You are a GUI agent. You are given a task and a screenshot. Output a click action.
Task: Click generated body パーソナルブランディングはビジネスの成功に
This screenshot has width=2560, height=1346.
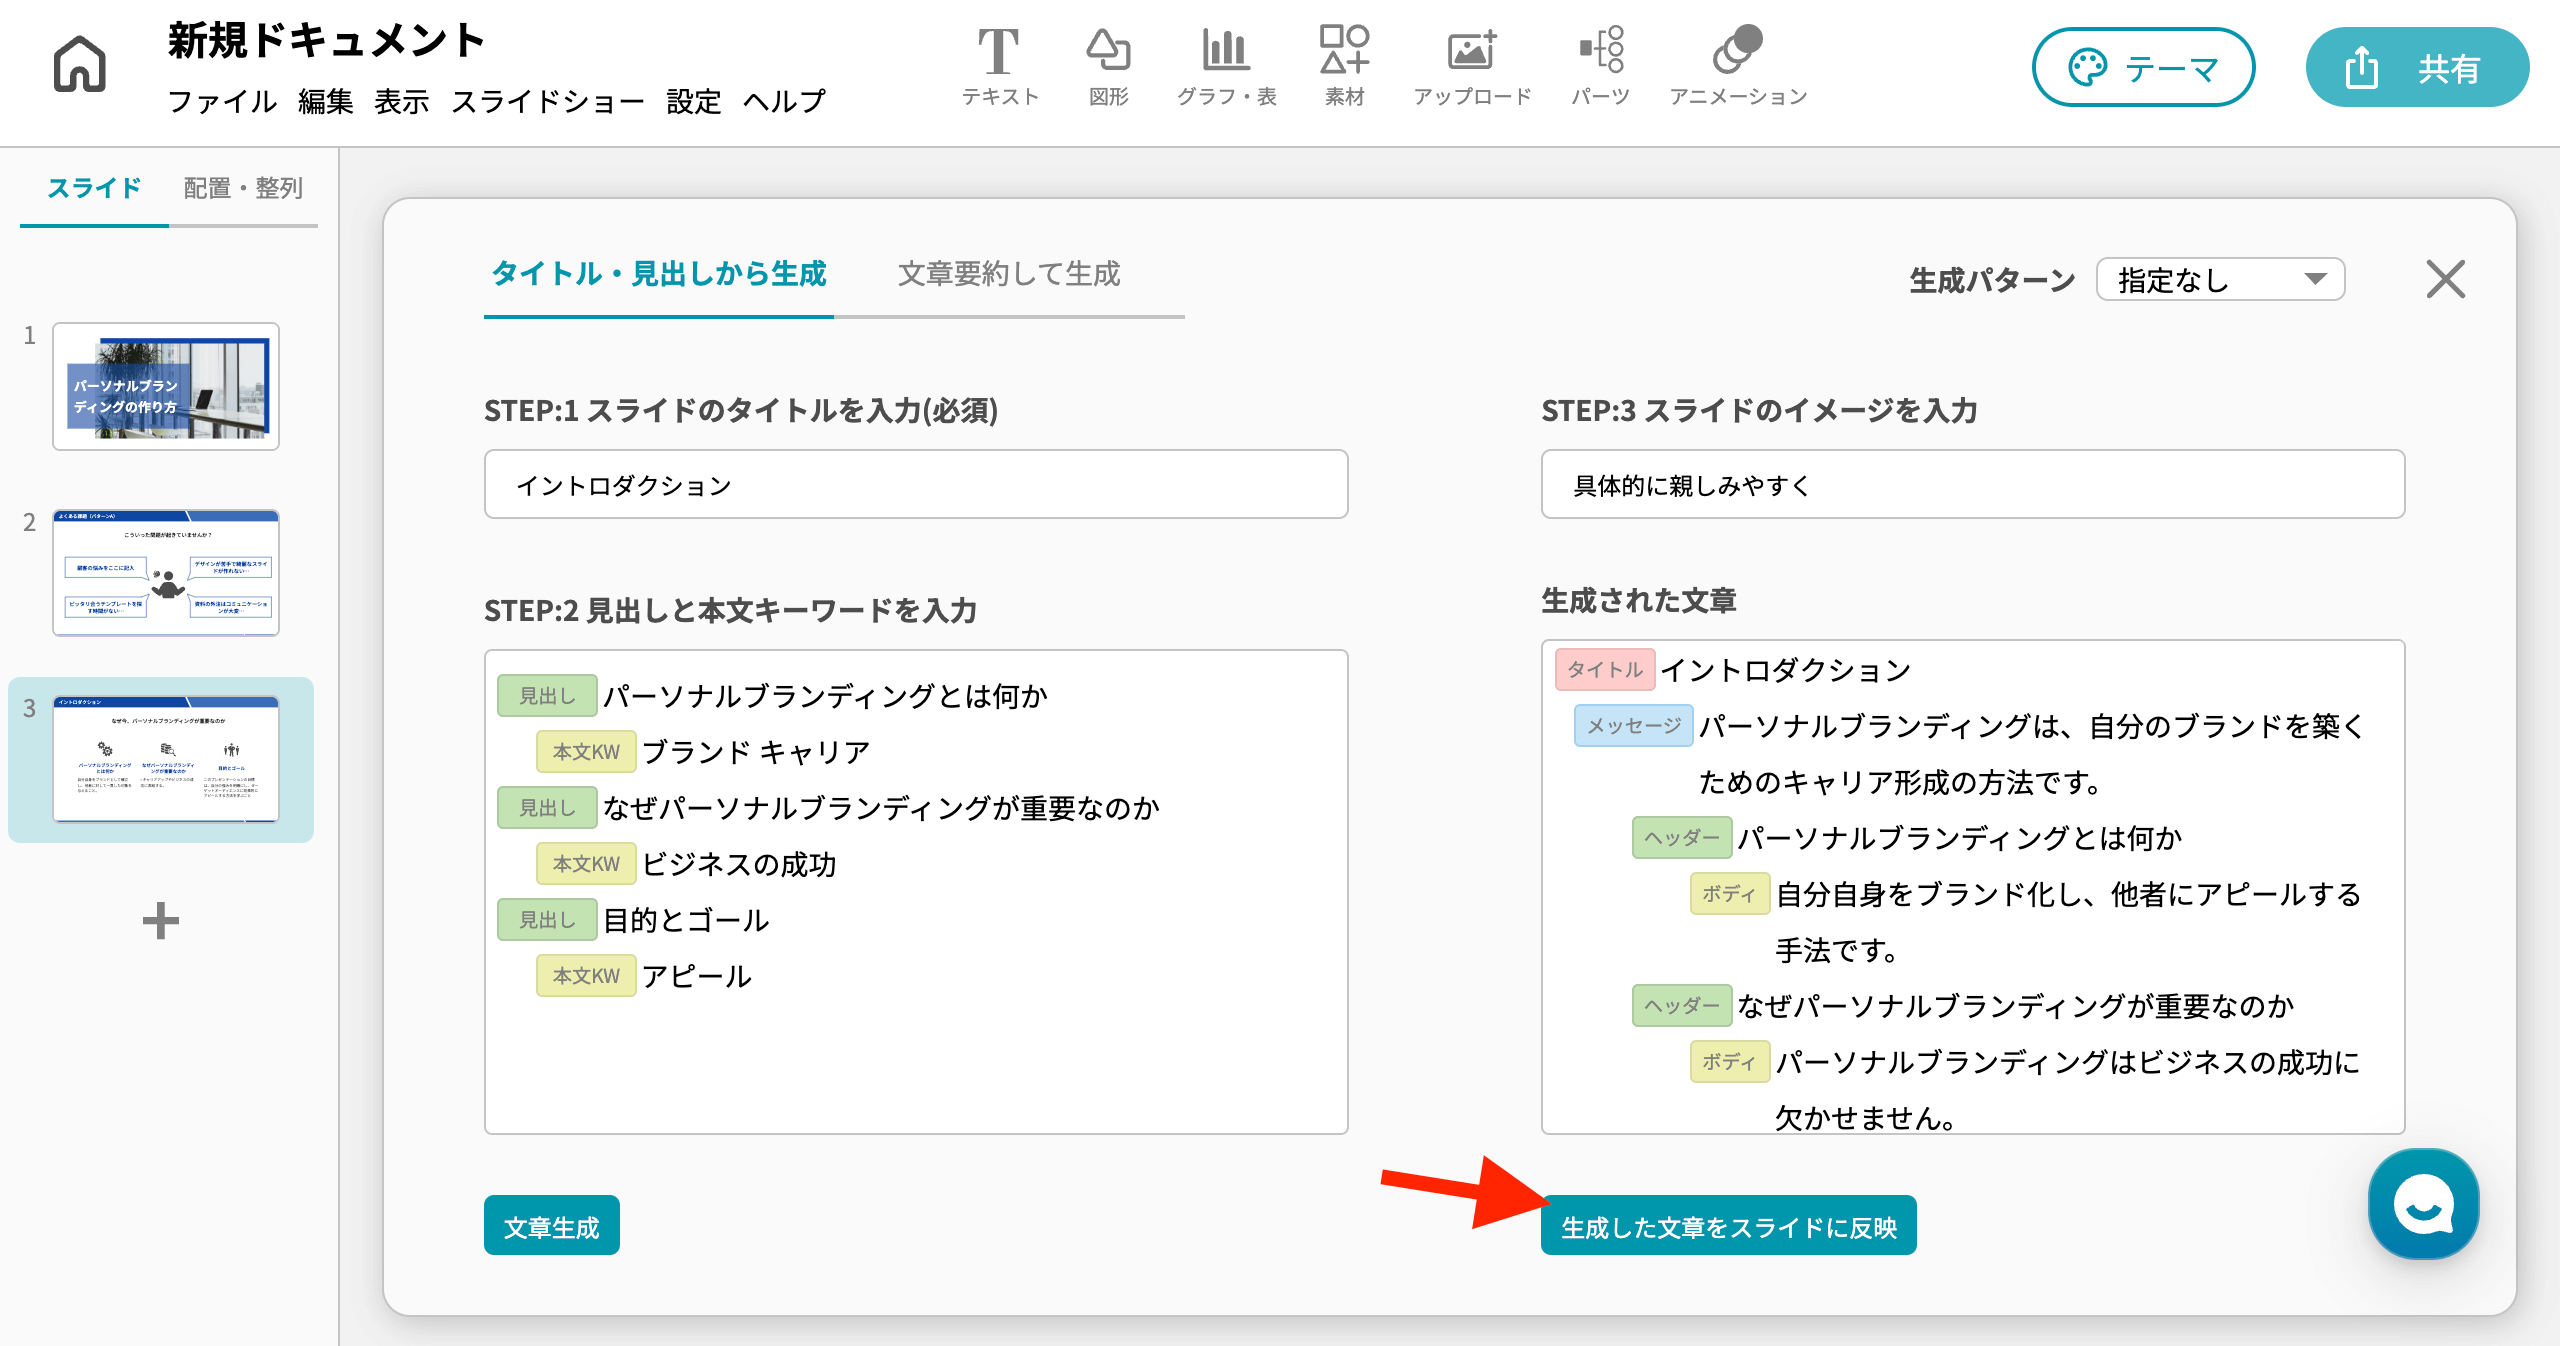pos(2068,1062)
